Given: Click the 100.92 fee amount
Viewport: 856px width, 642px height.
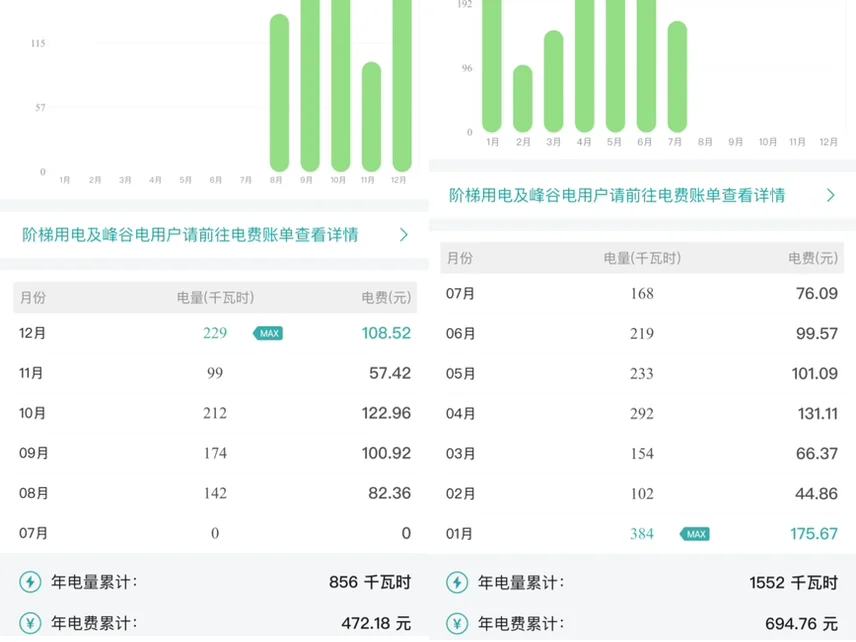Looking at the screenshot, I should [386, 453].
